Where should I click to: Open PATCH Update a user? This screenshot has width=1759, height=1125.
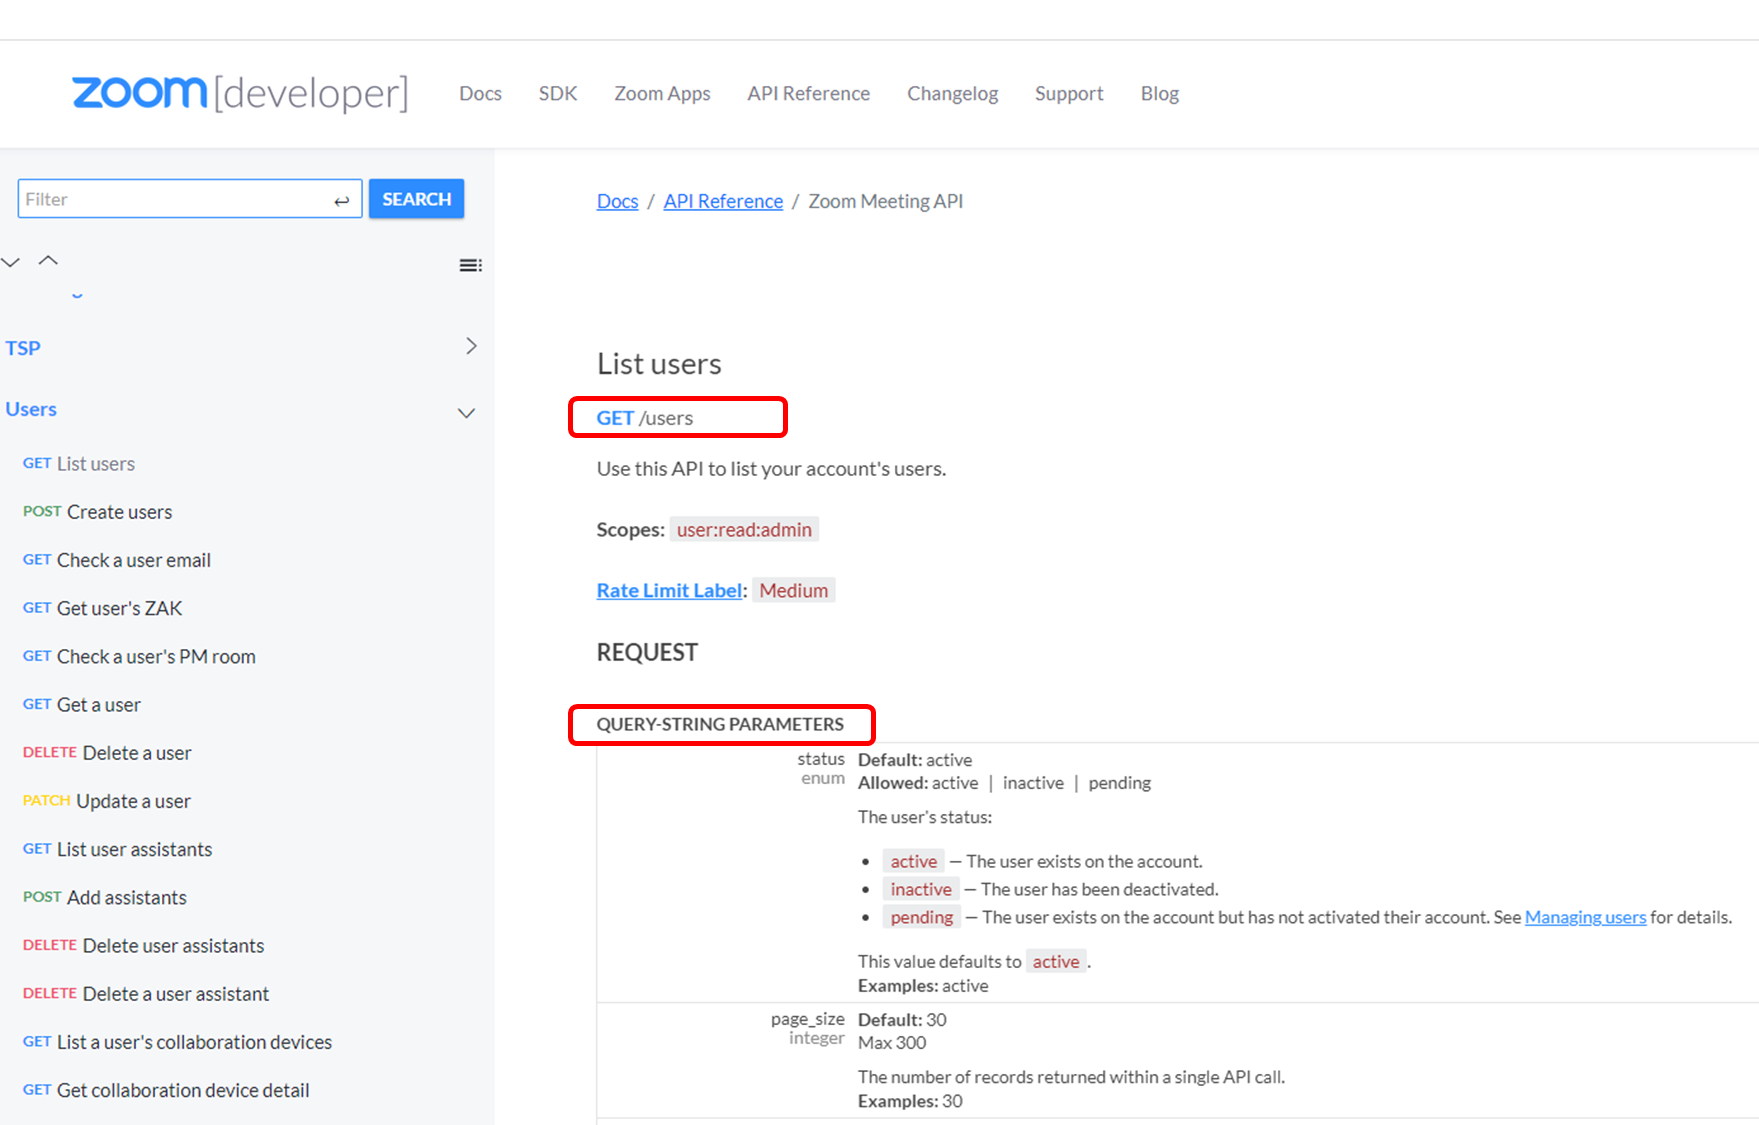point(107,801)
